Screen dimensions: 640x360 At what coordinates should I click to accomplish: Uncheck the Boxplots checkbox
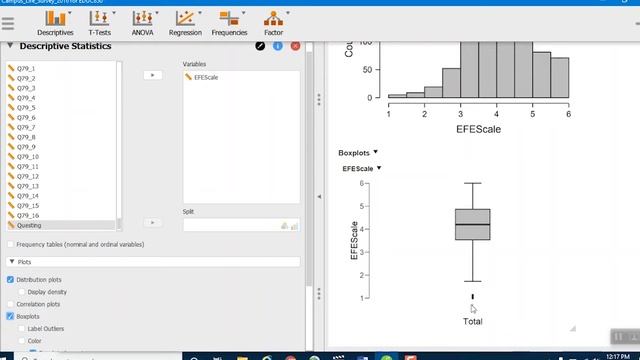[10, 316]
